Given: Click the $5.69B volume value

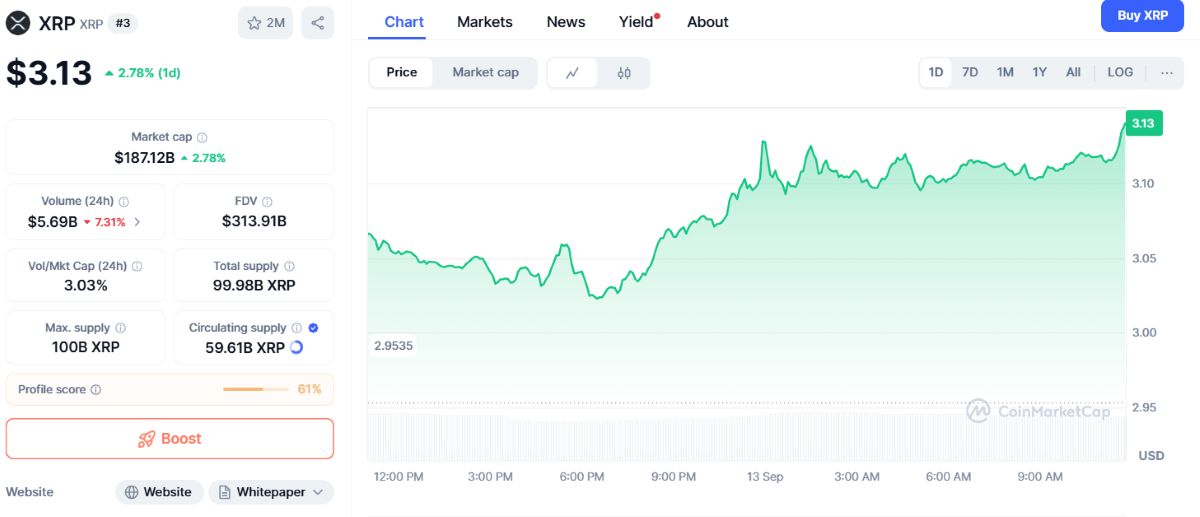Looking at the screenshot, I should [52, 222].
